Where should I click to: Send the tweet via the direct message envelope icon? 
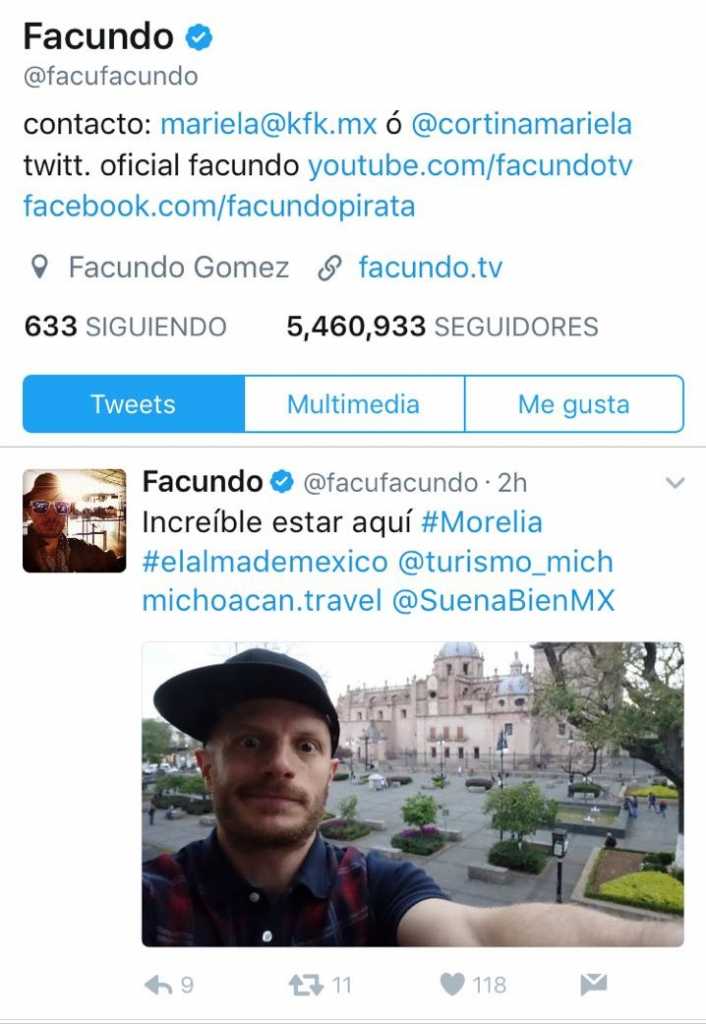point(594,984)
